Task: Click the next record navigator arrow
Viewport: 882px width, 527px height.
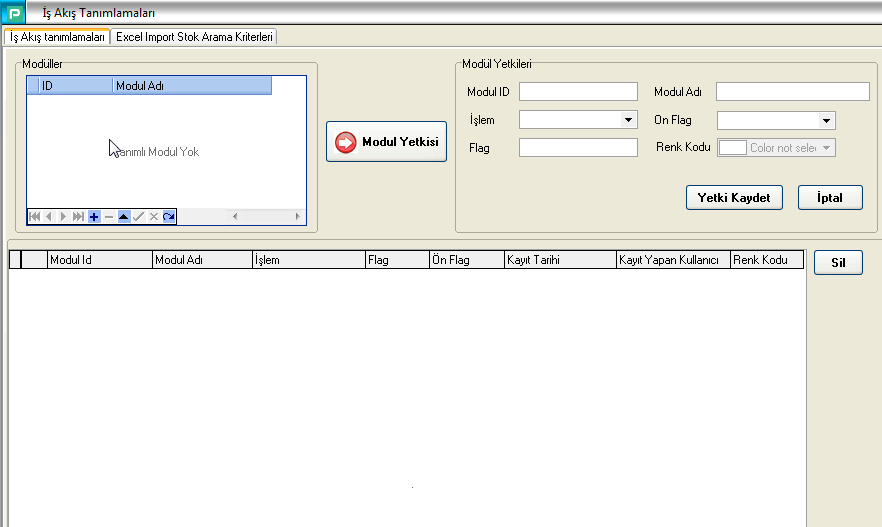Action: coord(64,216)
